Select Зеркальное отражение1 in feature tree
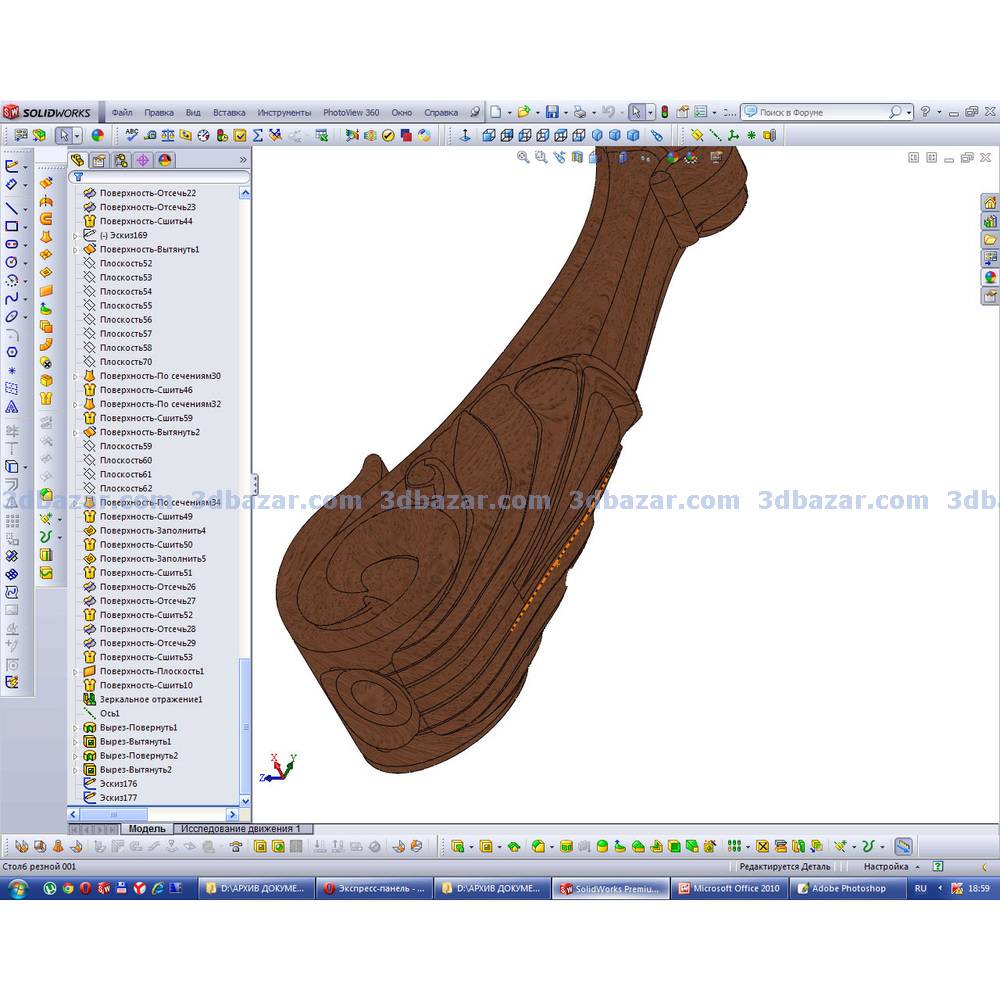This screenshot has height=1000, width=1000. [x=150, y=699]
